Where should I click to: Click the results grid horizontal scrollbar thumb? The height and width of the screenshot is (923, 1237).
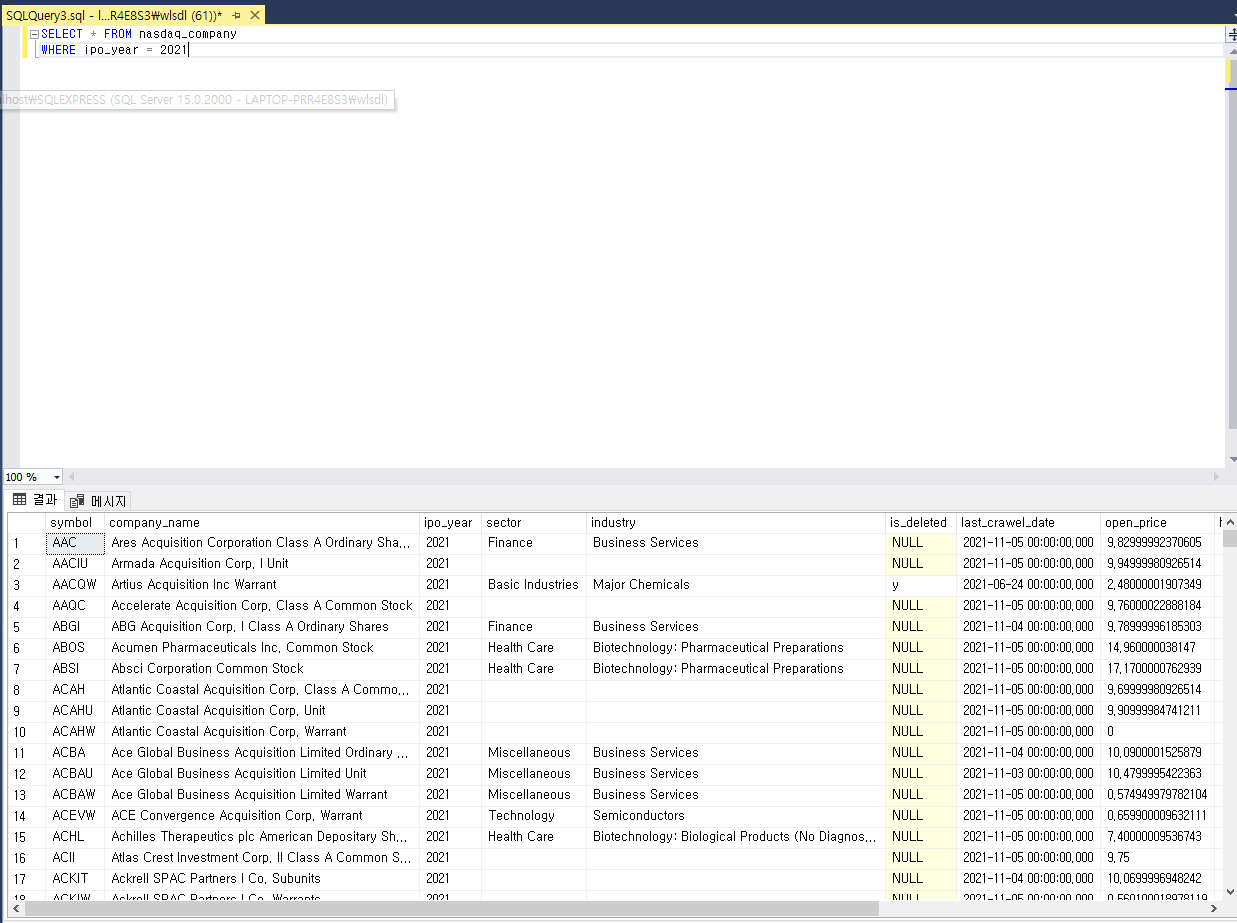coord(452,909)
